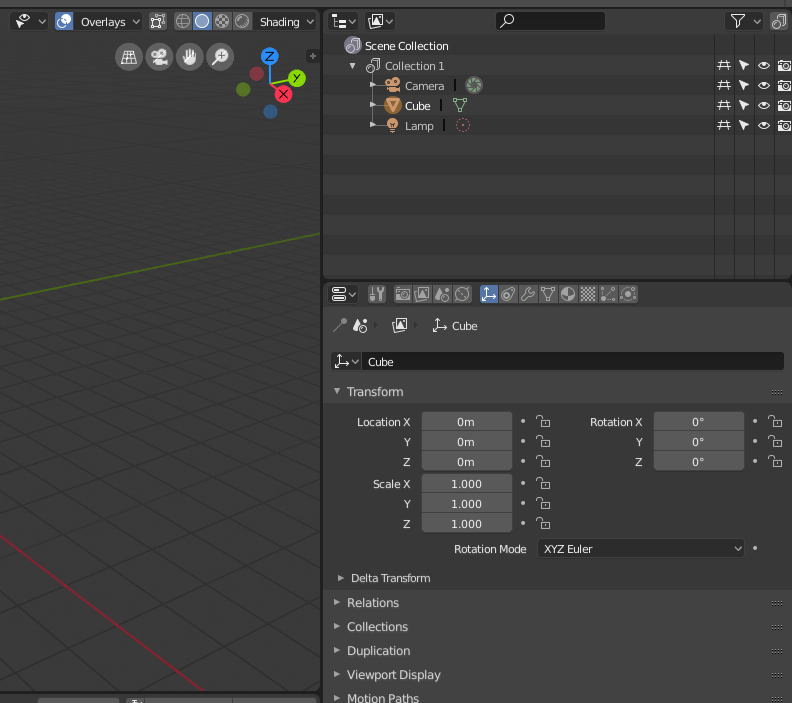Collapse the Transform panel
Screen dimensions: 792x703
tap(337, 391)
